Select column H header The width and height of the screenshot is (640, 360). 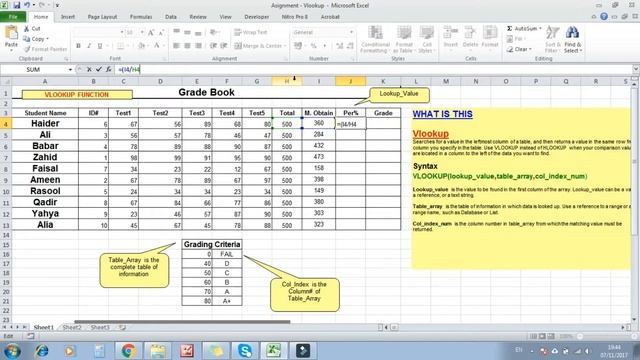point(287,81)
